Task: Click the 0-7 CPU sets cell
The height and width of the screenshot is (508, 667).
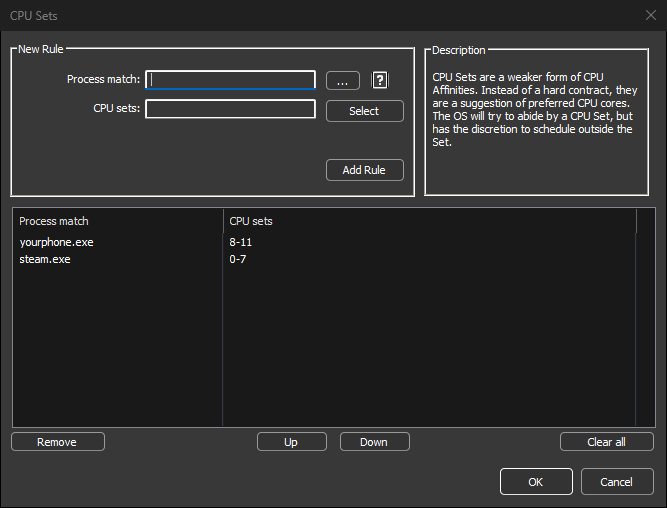Action: pyautogui.click(x=238, y=259)
